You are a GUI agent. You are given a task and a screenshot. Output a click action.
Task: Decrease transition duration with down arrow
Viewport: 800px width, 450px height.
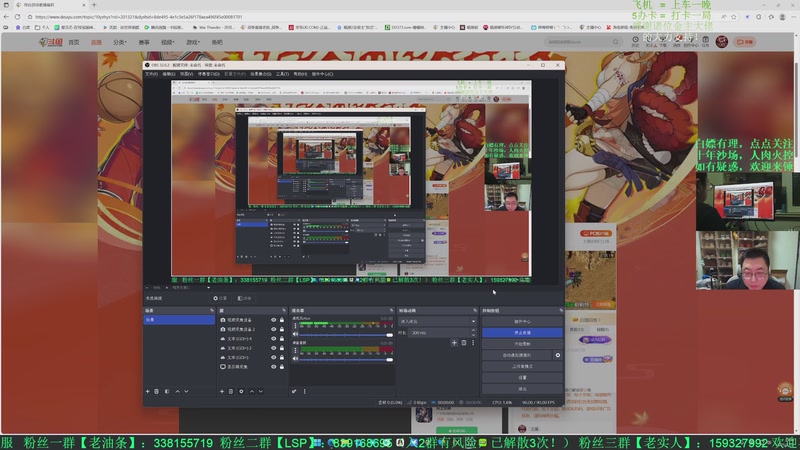pos(473,335)
